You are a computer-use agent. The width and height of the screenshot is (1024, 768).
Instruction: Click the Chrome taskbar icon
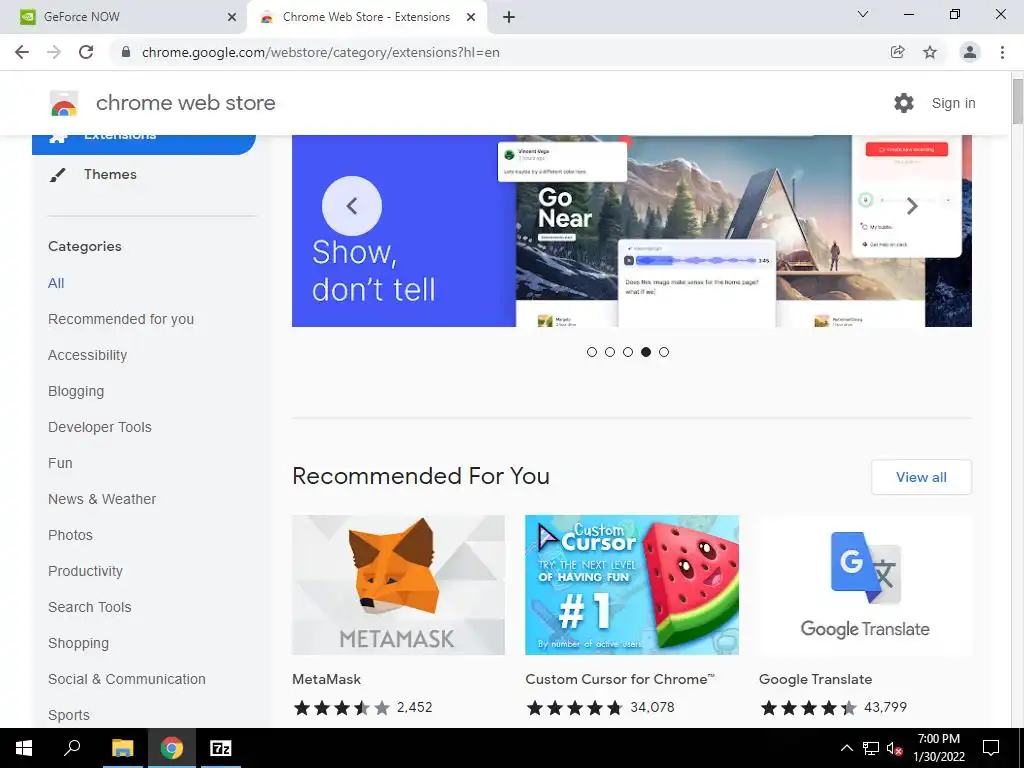tap(172, 748)
